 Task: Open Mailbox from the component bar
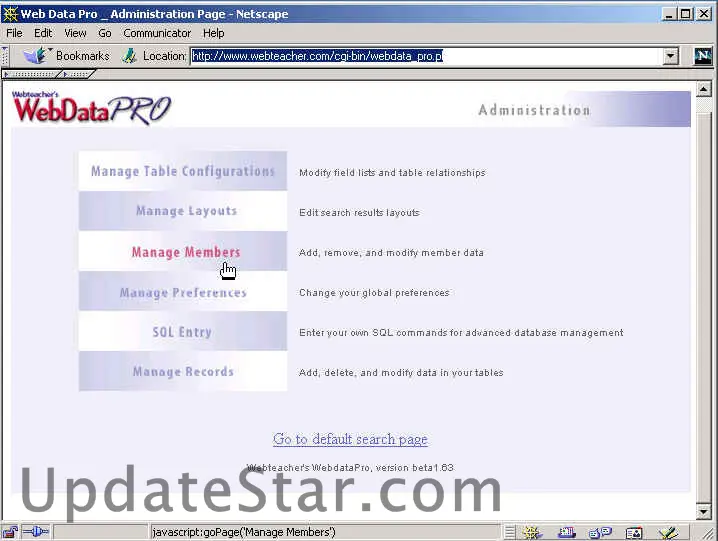pos(566,532)
